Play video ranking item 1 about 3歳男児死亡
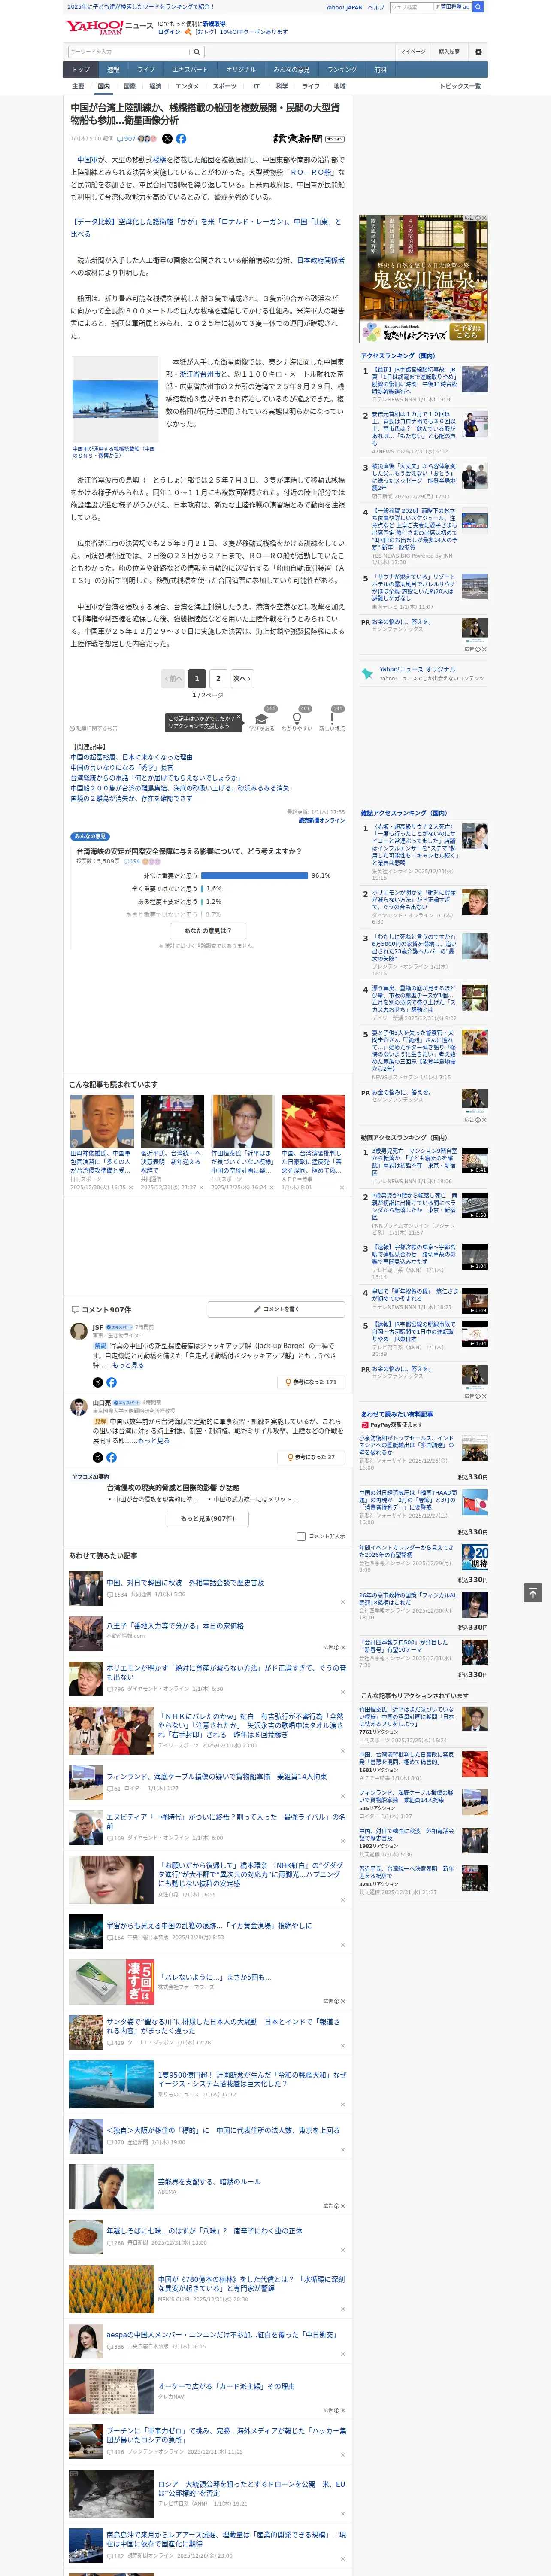 click(x=475, y=1160)
